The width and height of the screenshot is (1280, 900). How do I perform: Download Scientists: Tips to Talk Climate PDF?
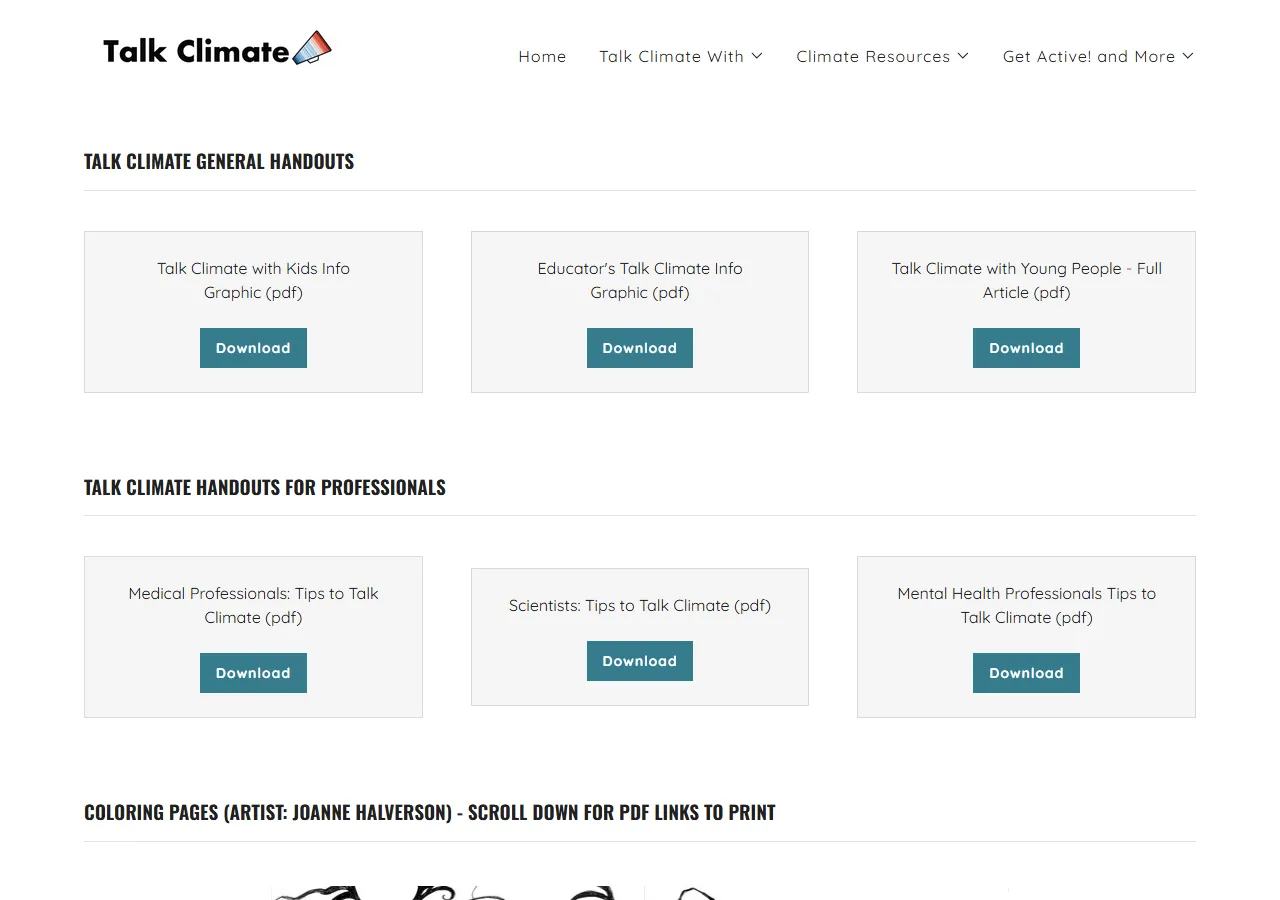[640, 660]
